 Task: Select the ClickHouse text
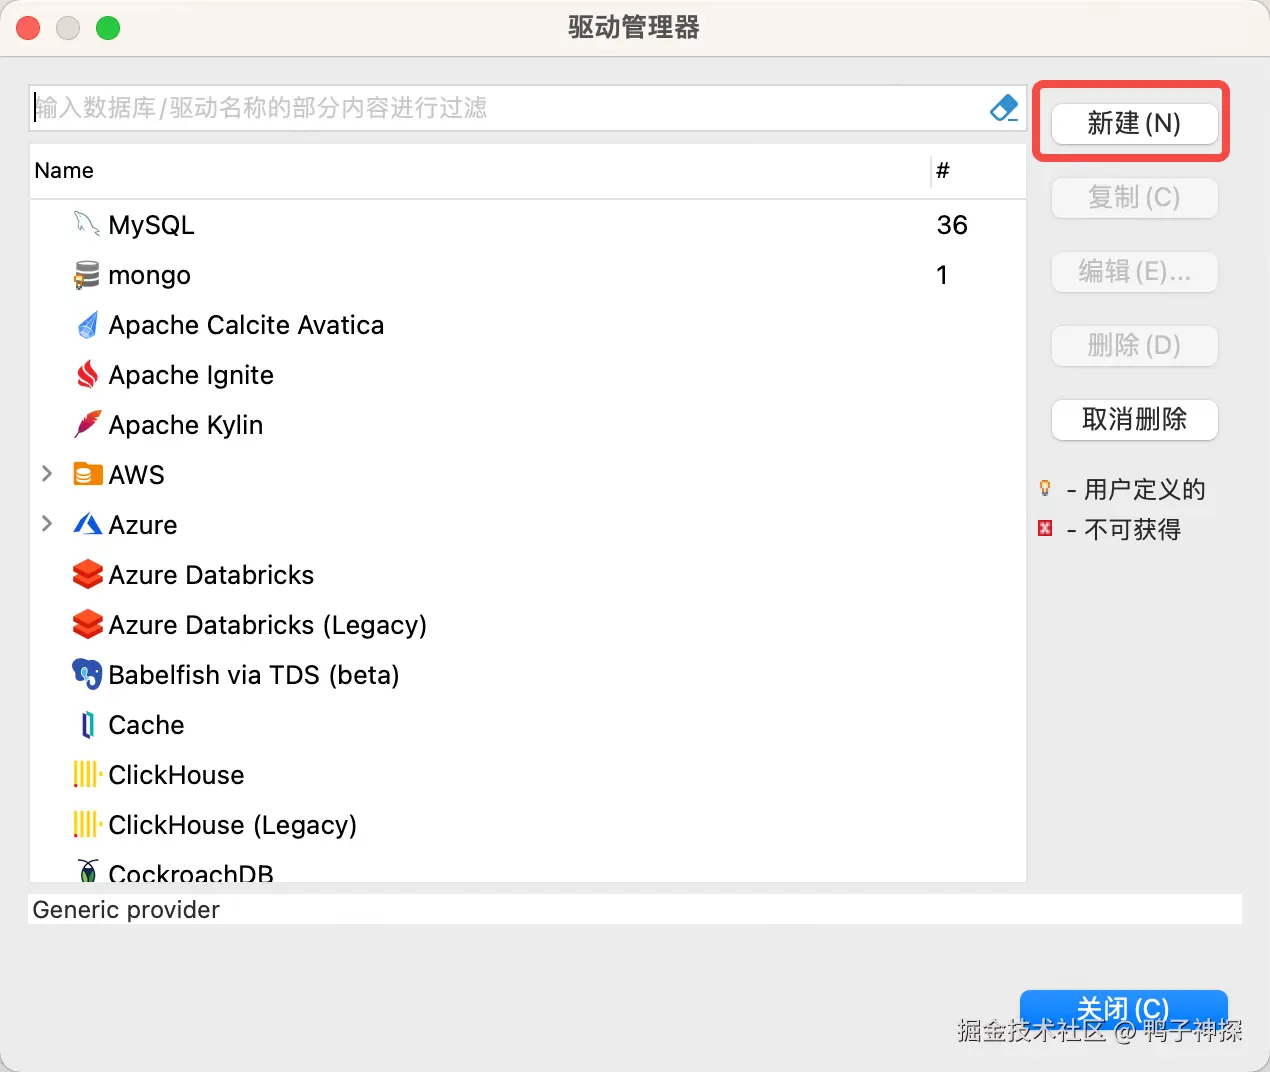tap(176, 775)
